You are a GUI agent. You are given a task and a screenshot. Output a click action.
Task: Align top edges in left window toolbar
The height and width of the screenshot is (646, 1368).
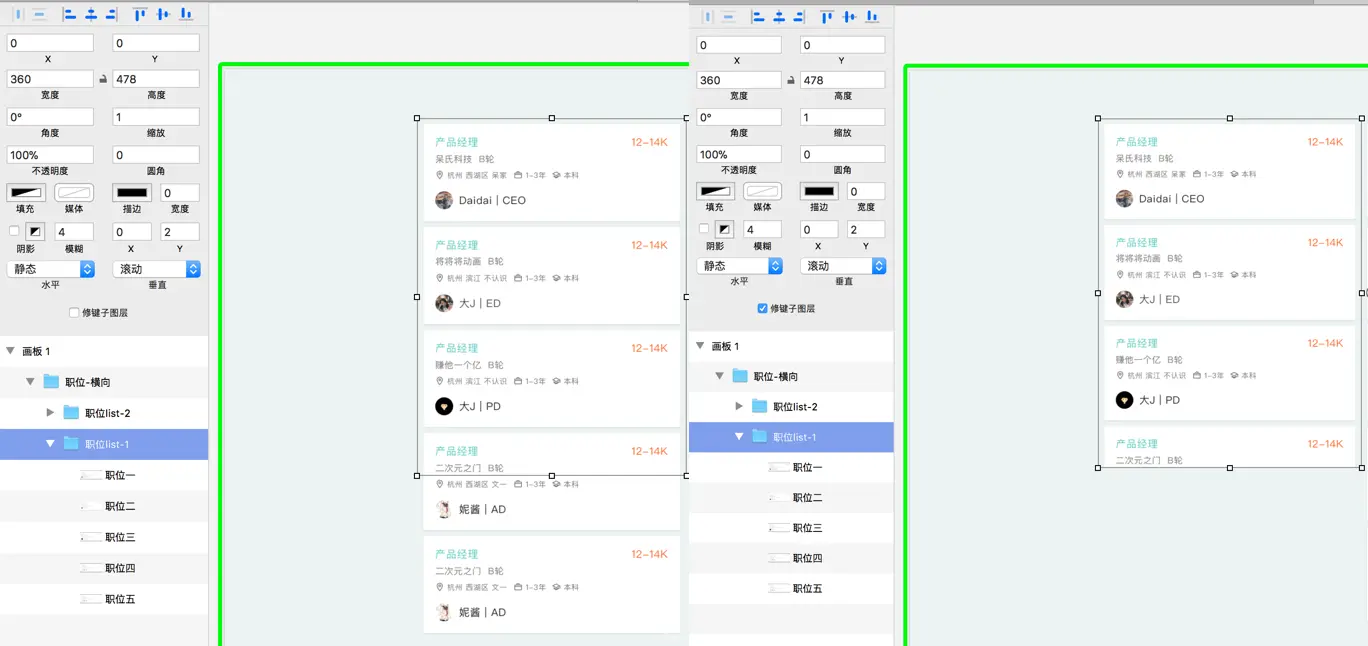139,15
